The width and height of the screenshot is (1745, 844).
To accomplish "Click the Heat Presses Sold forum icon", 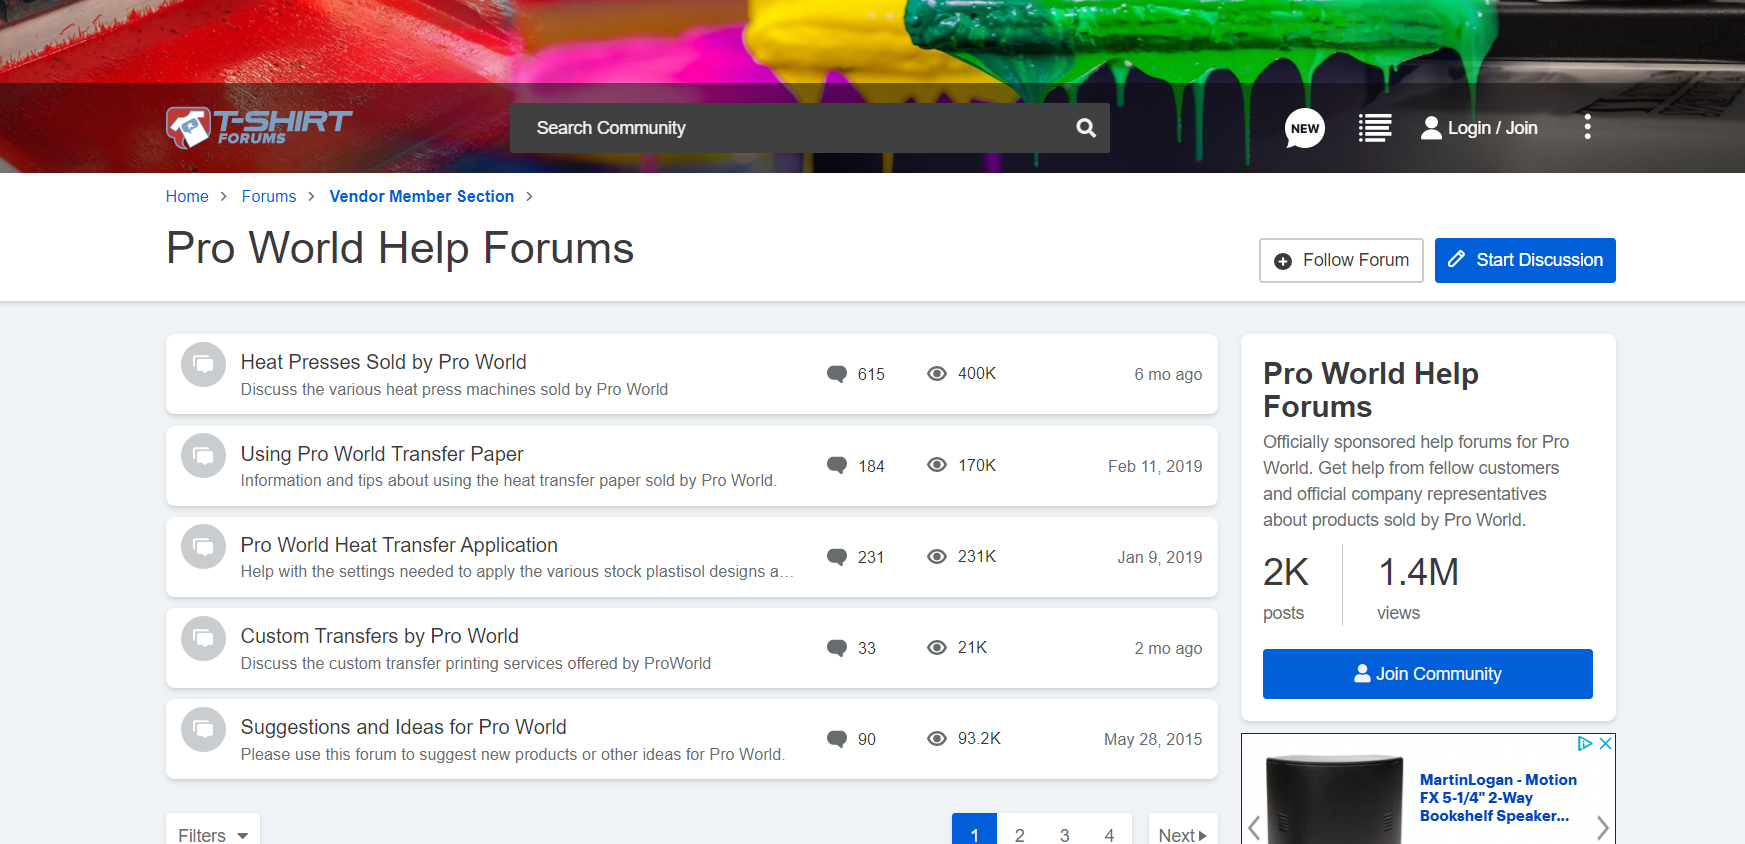I will pos(203,364).
